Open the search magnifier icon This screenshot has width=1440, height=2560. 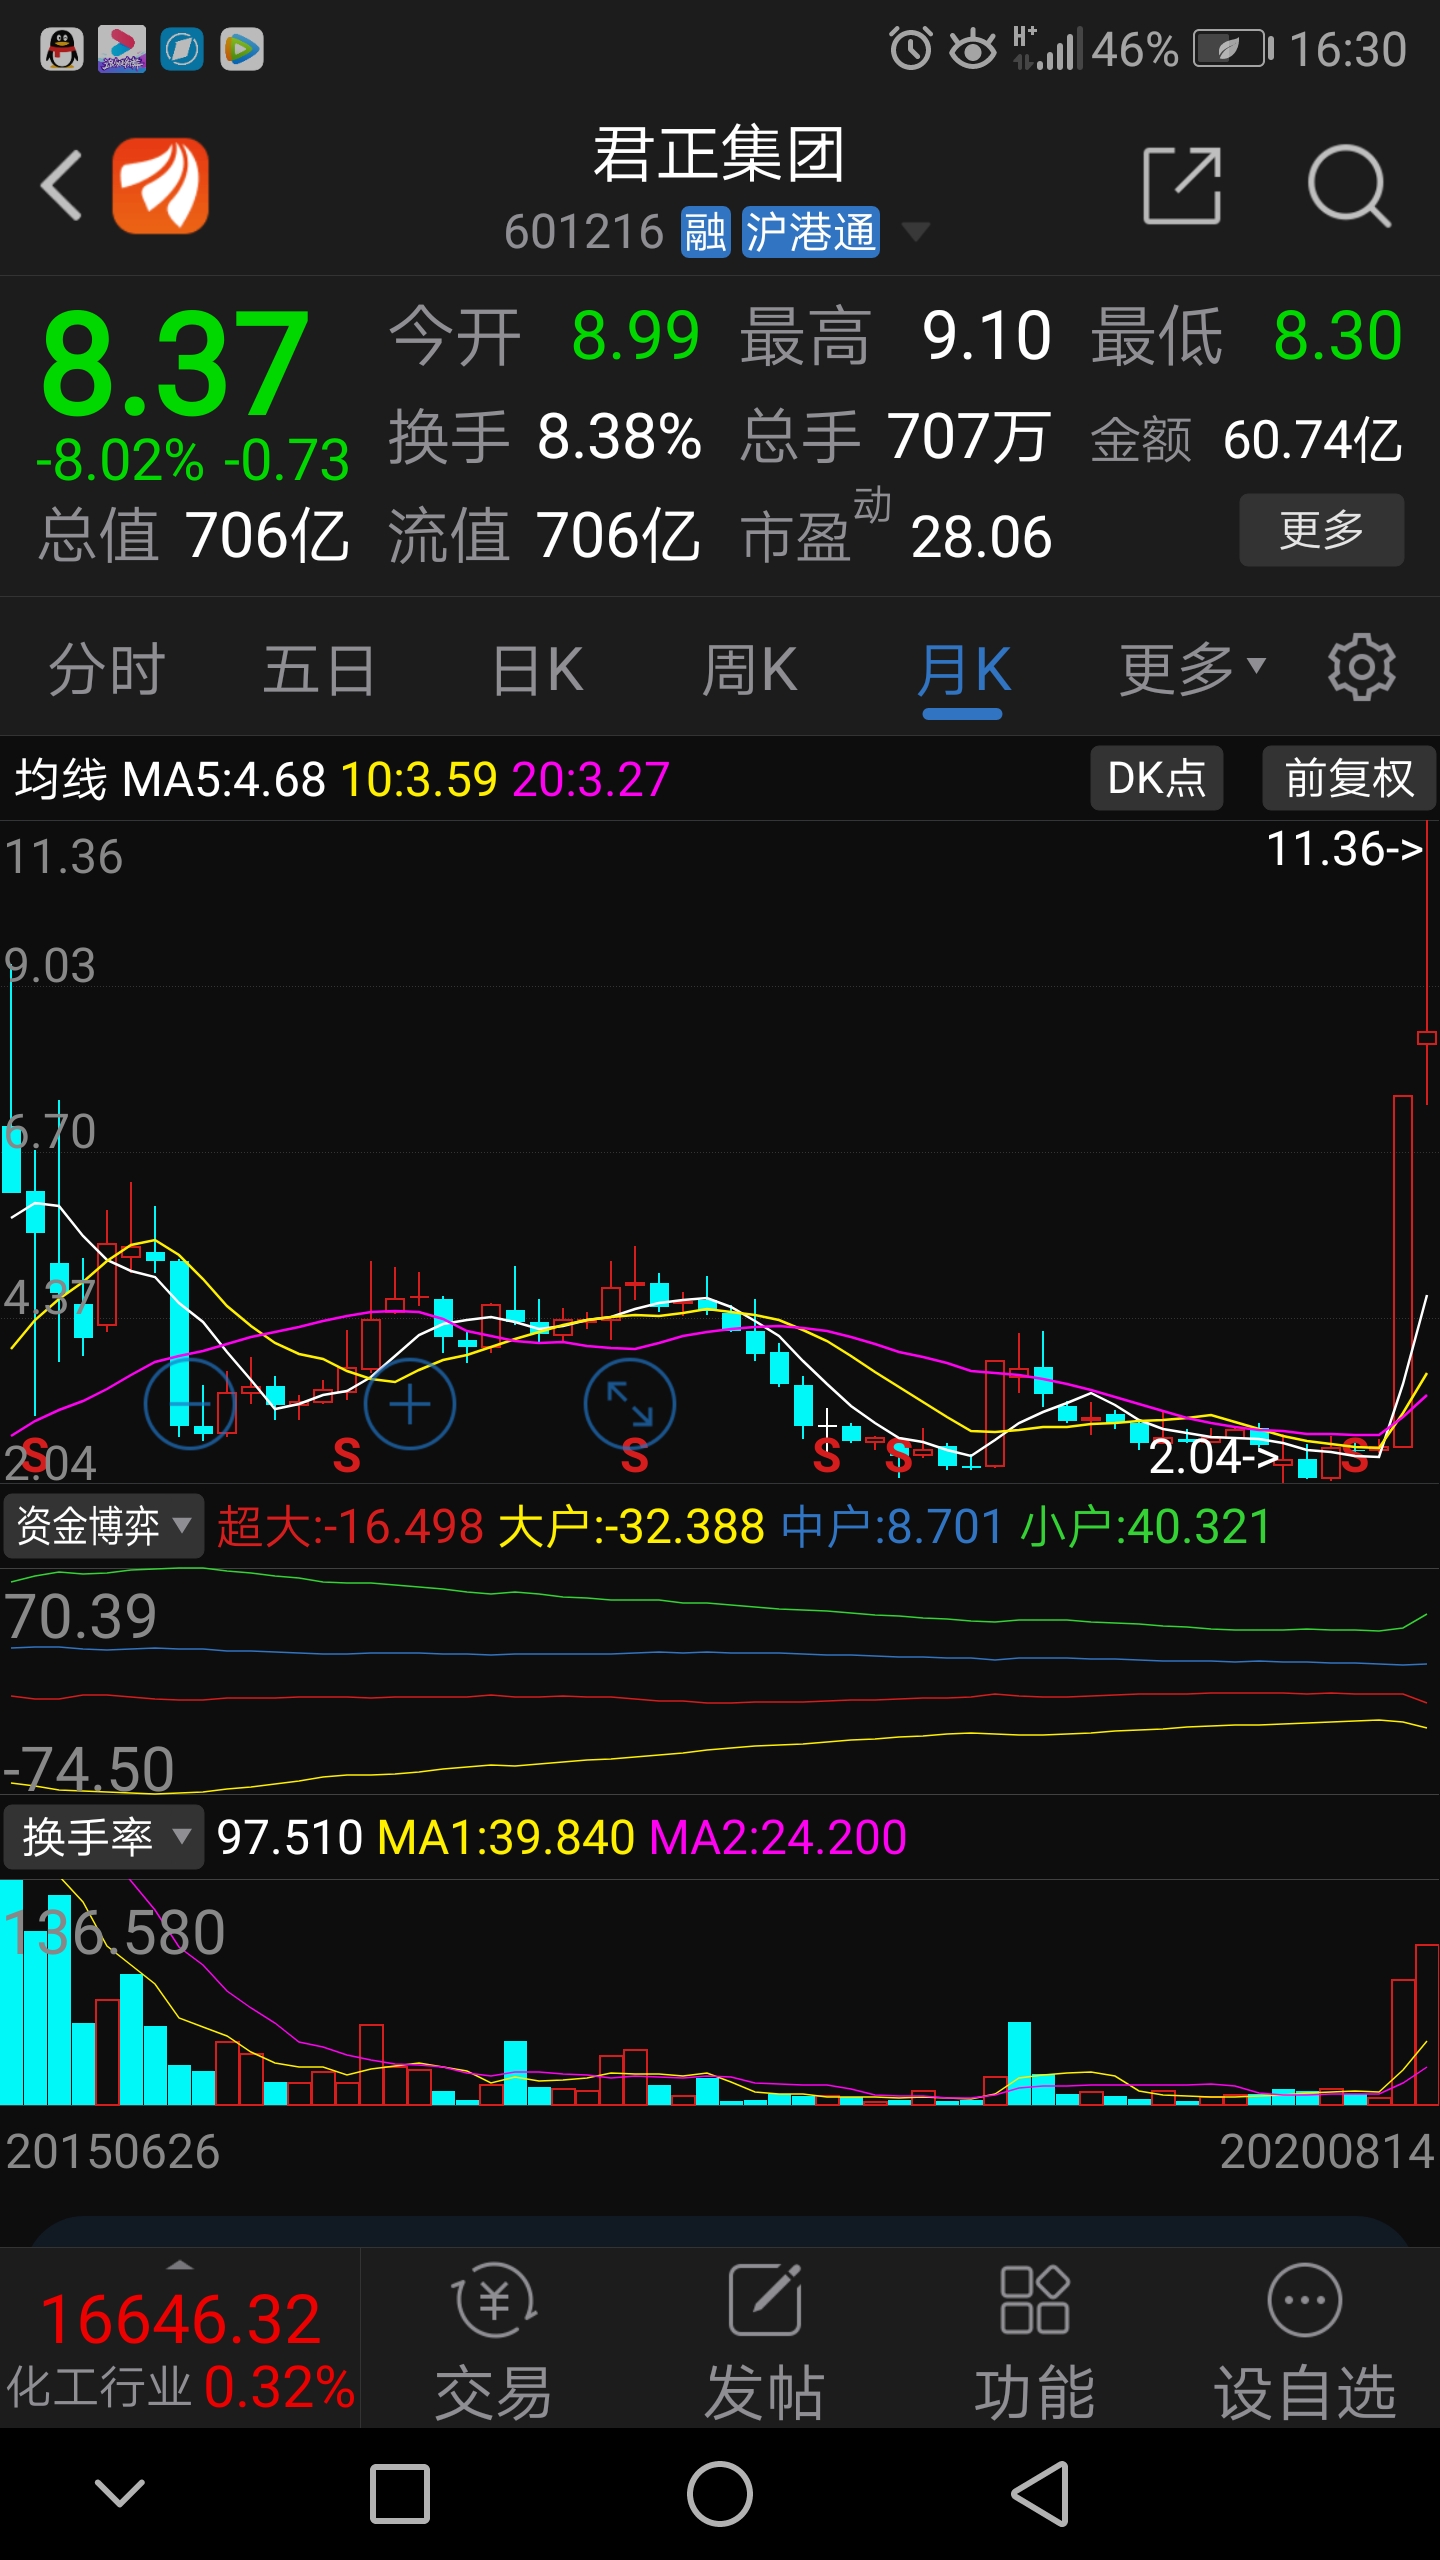point(1349,186)
